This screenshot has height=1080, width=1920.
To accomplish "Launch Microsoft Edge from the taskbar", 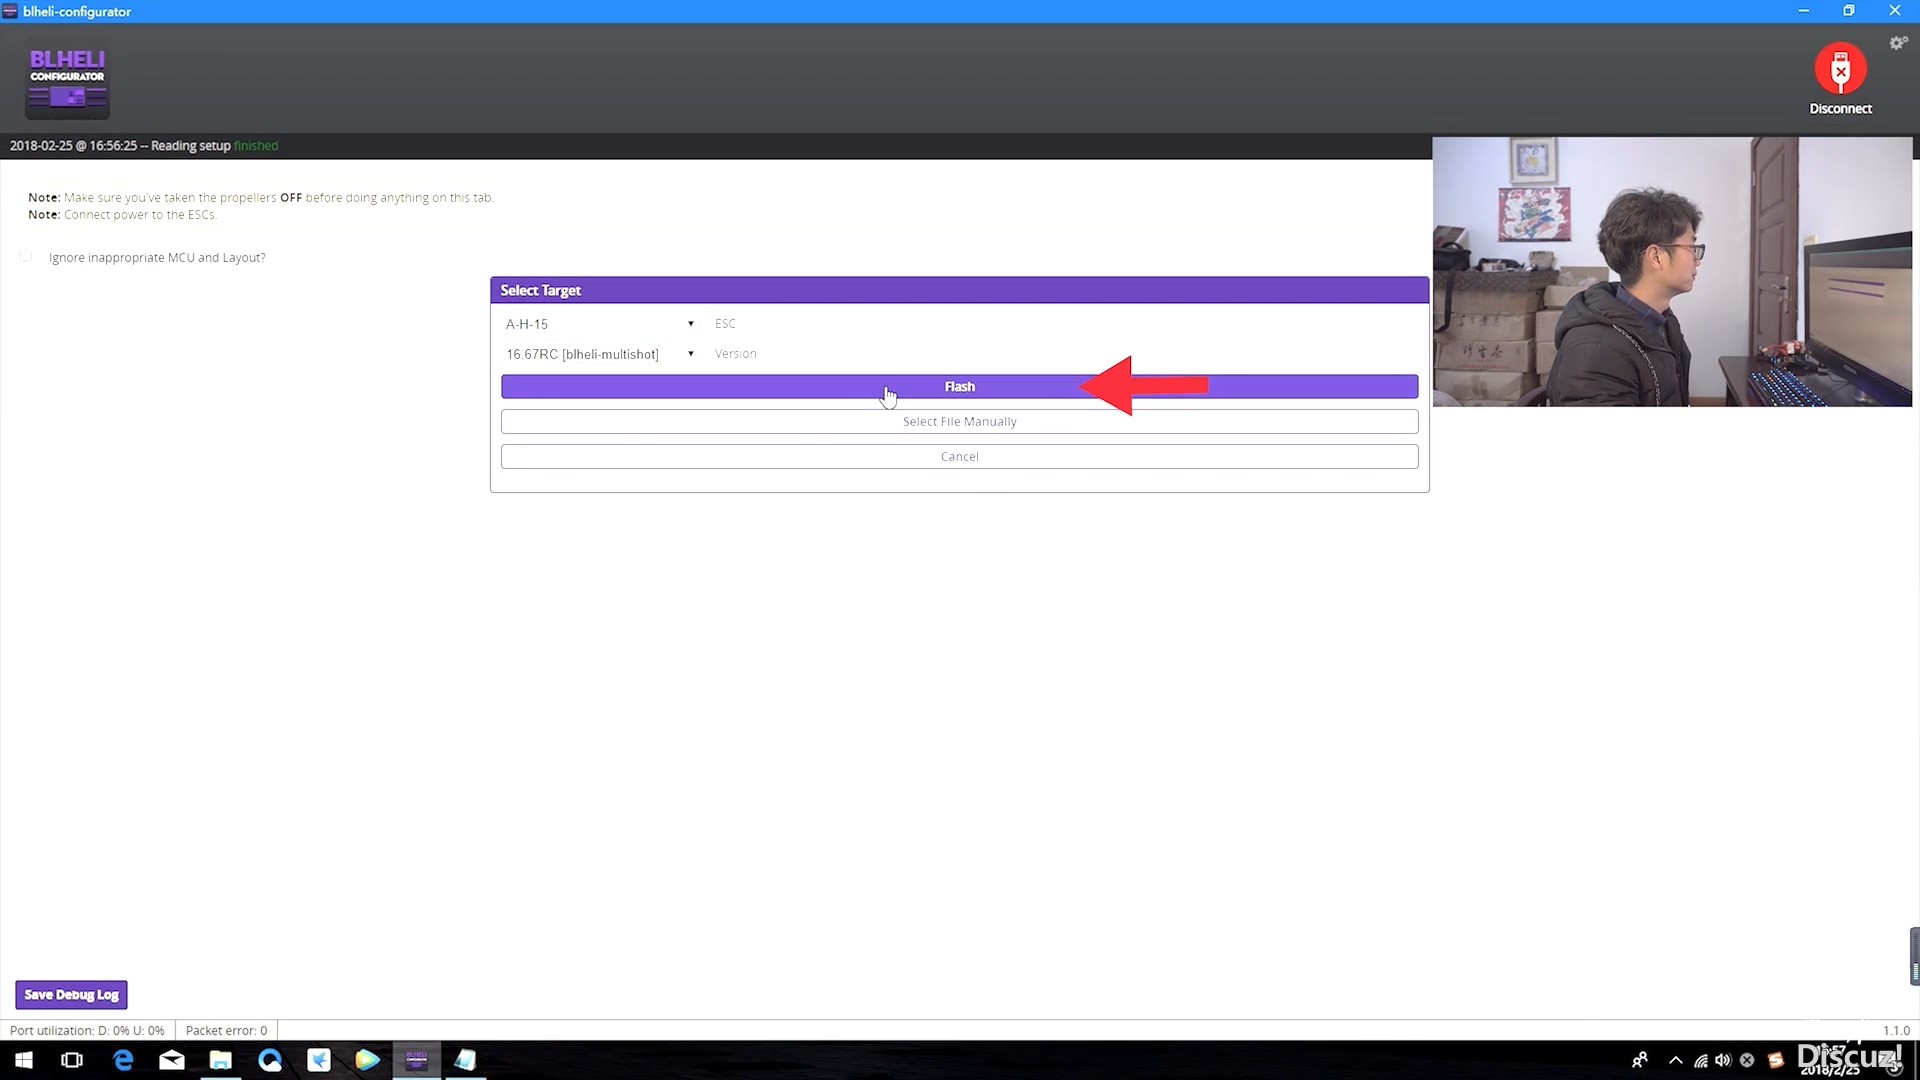I will (123, 1060).
